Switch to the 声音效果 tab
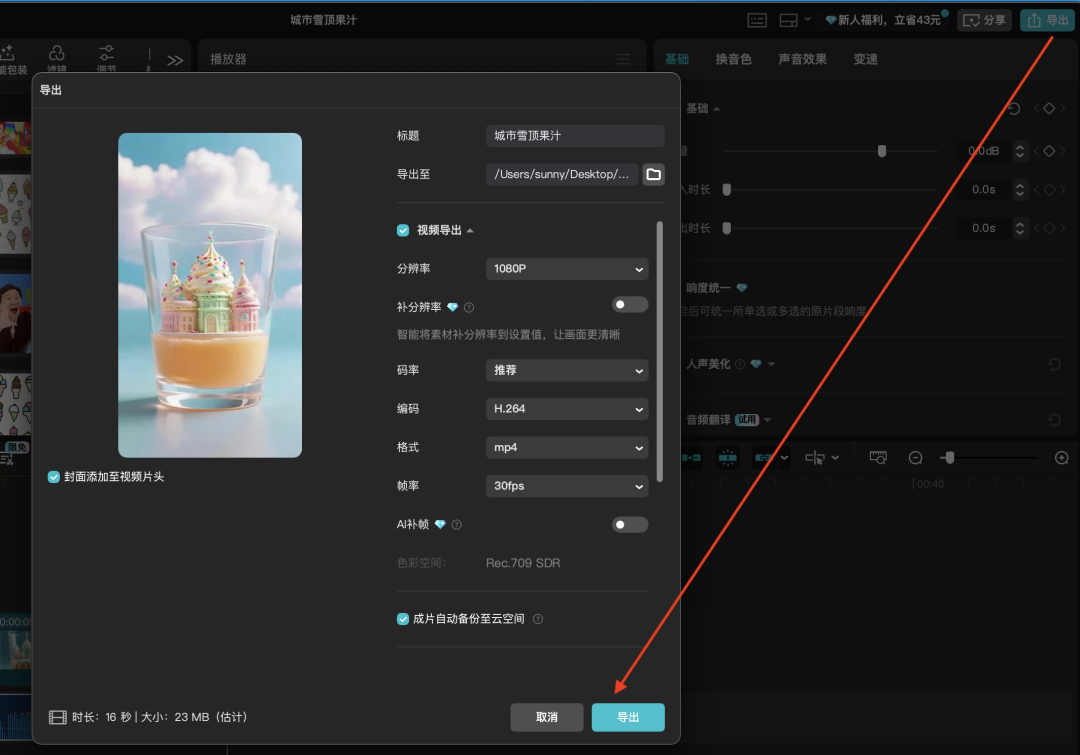 [x=801, y=59]
